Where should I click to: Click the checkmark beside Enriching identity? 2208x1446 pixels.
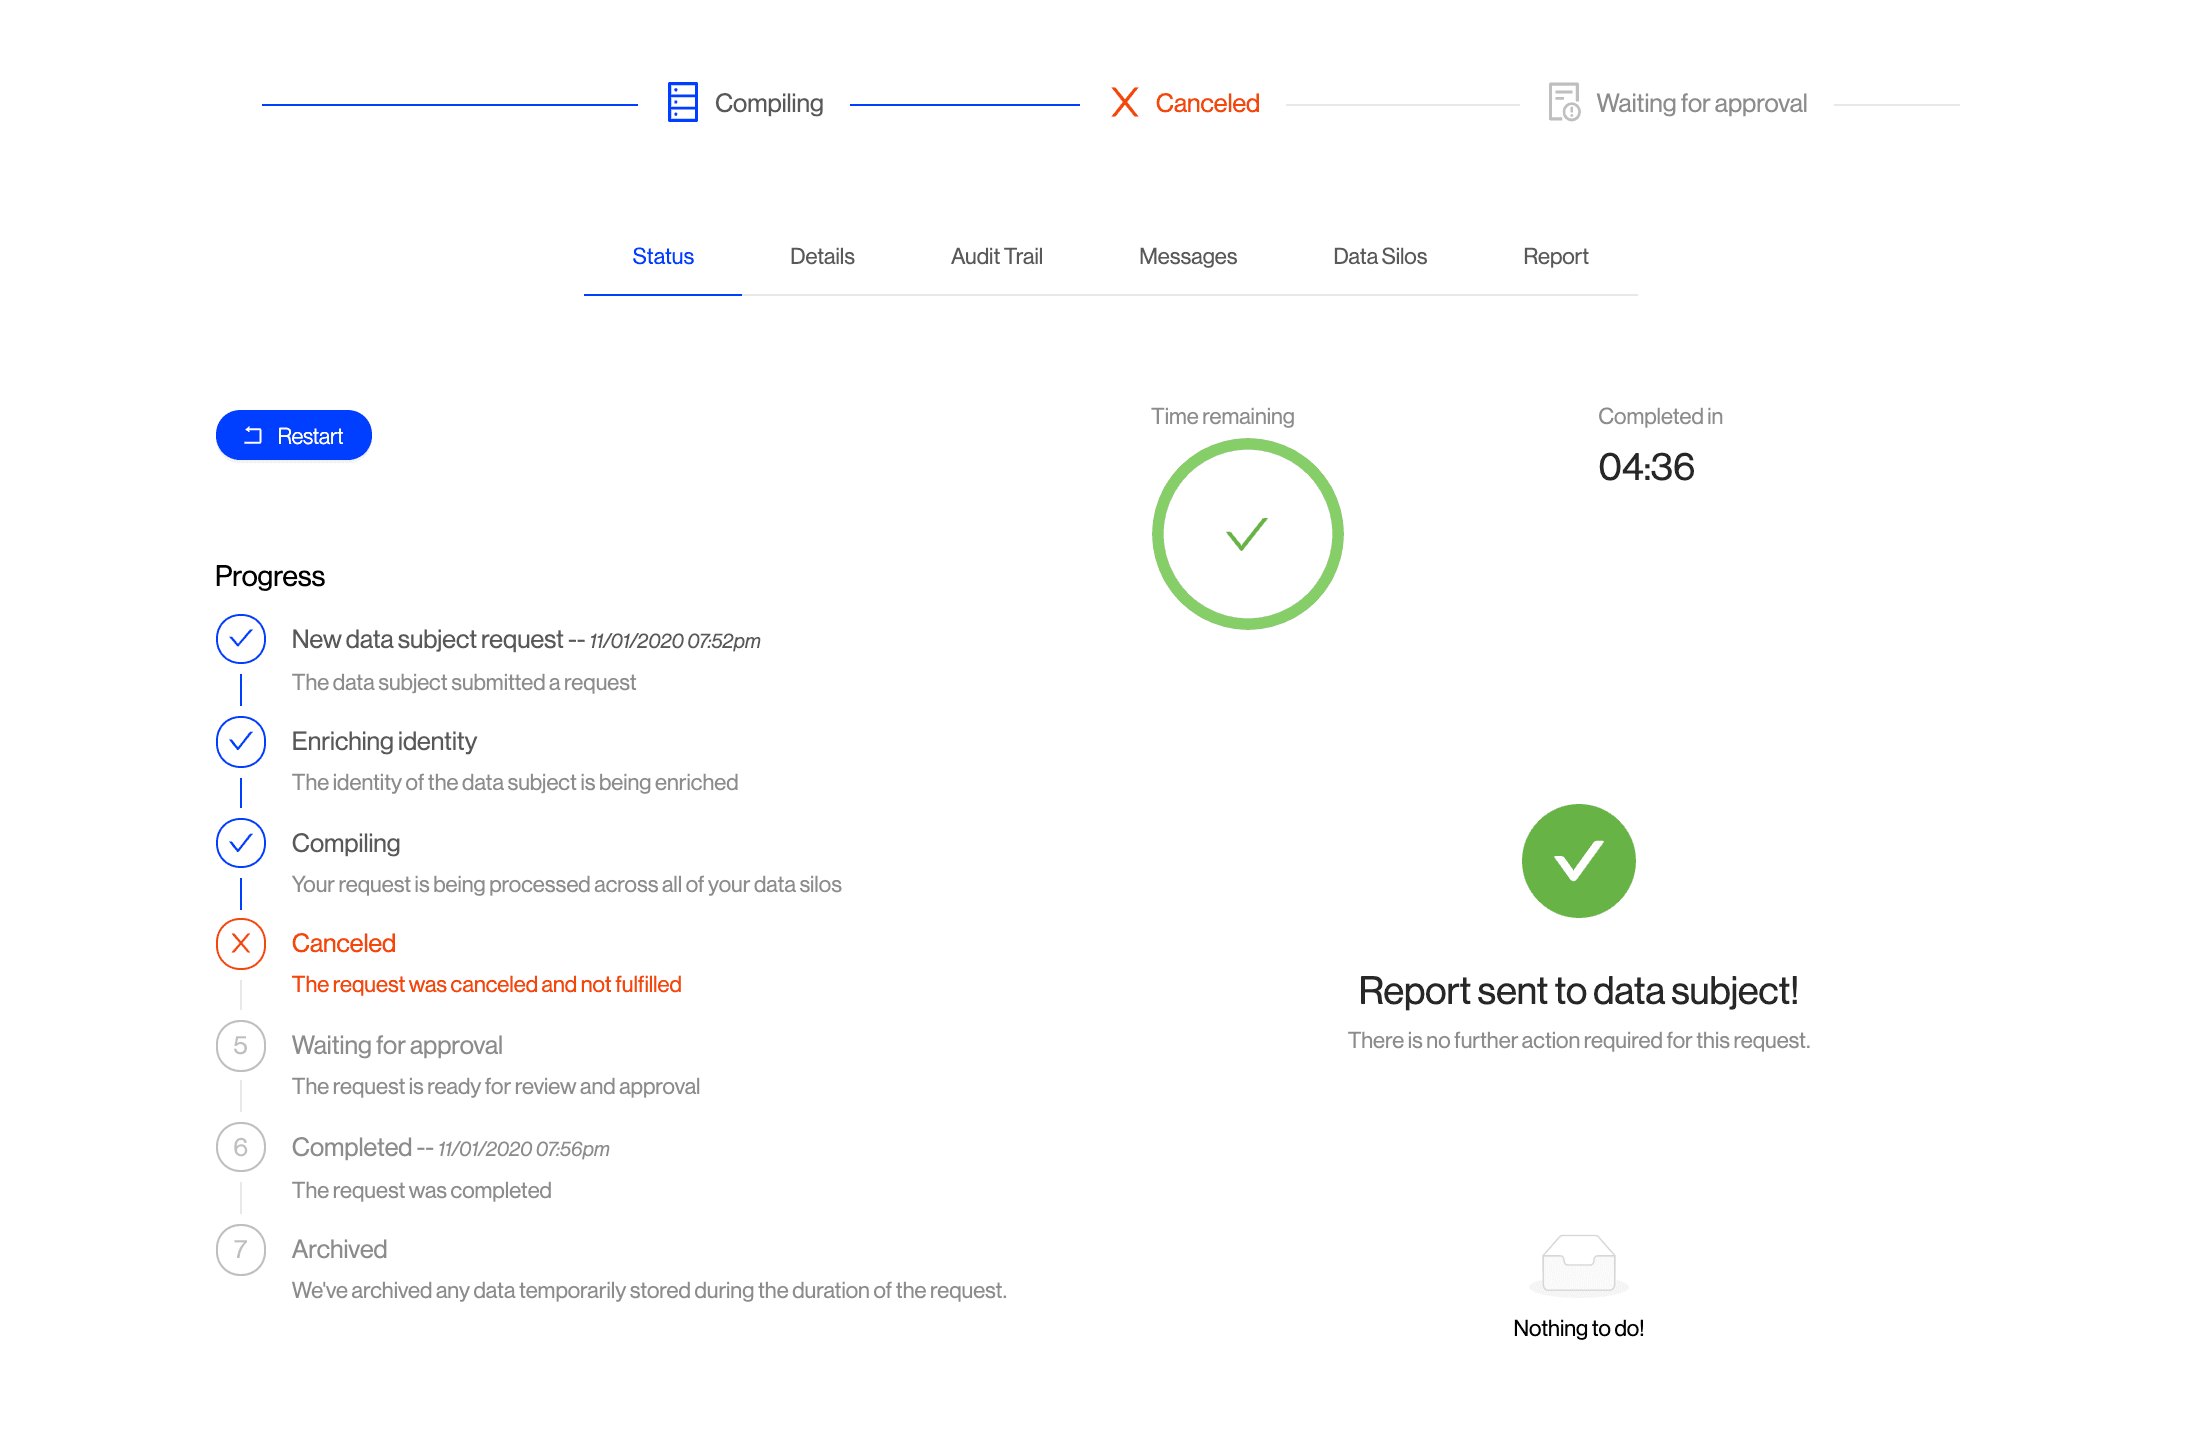coord(241,742)
